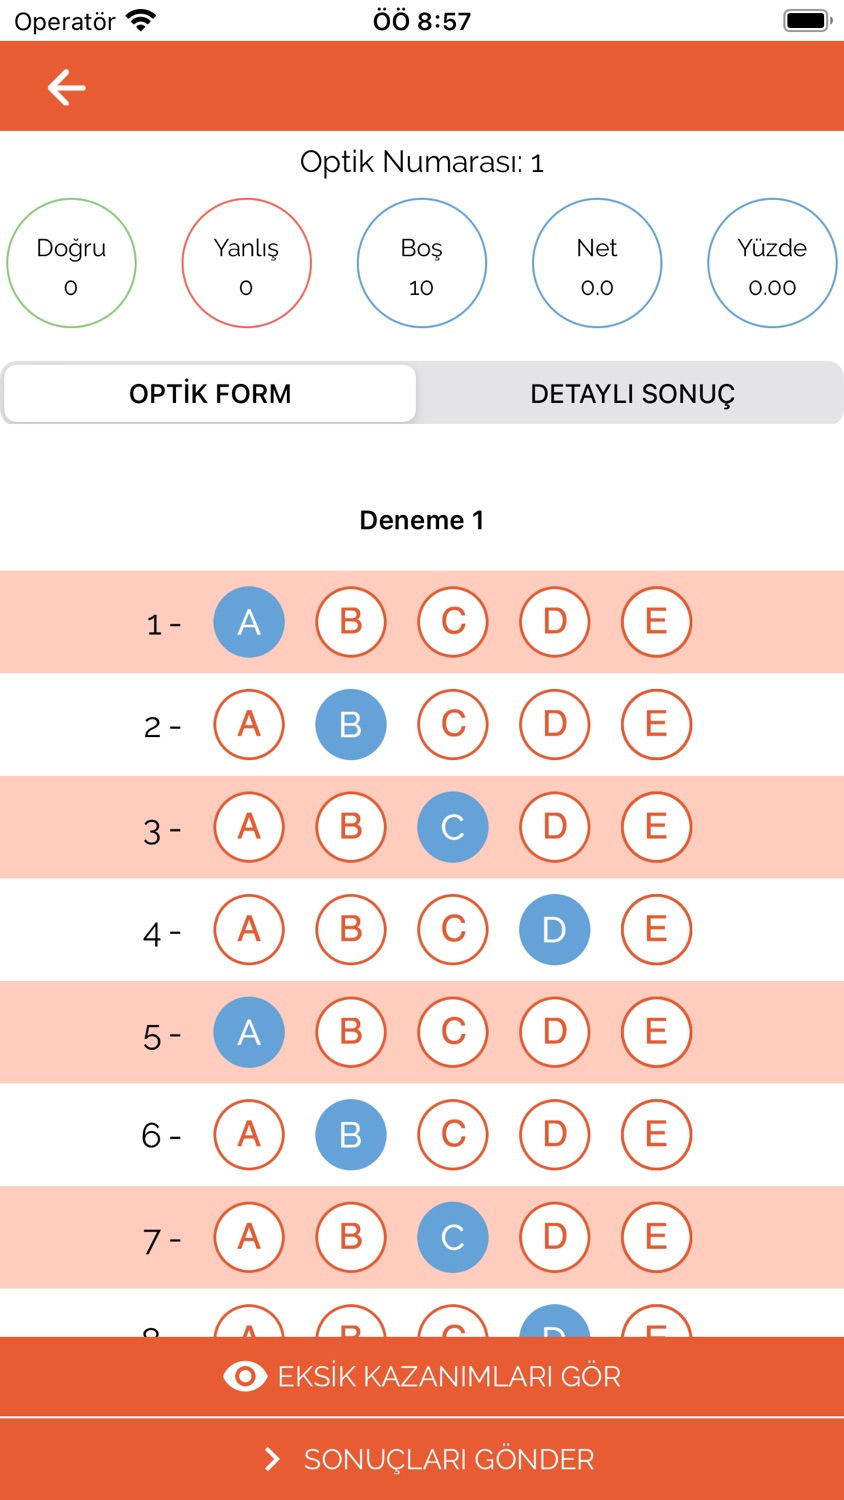Tap the battery indicator icon
The height and width of the screenshot is (1500, 844).
pos(808,20)
